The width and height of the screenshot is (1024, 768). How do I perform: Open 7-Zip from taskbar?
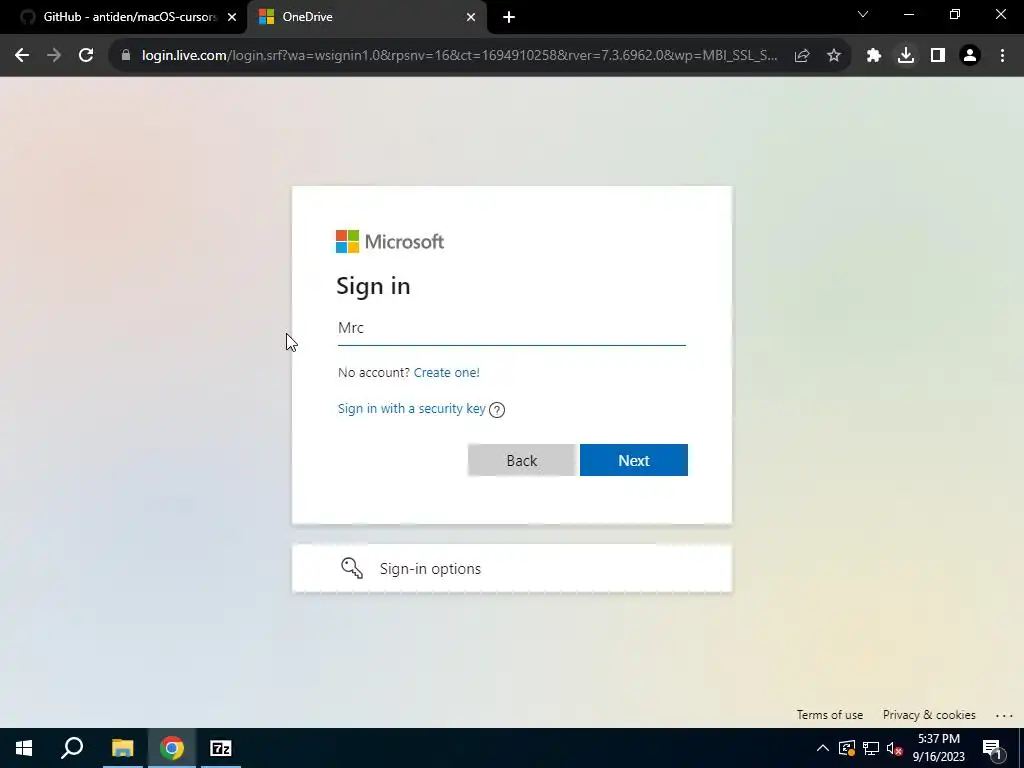click(x=221, y=748)
